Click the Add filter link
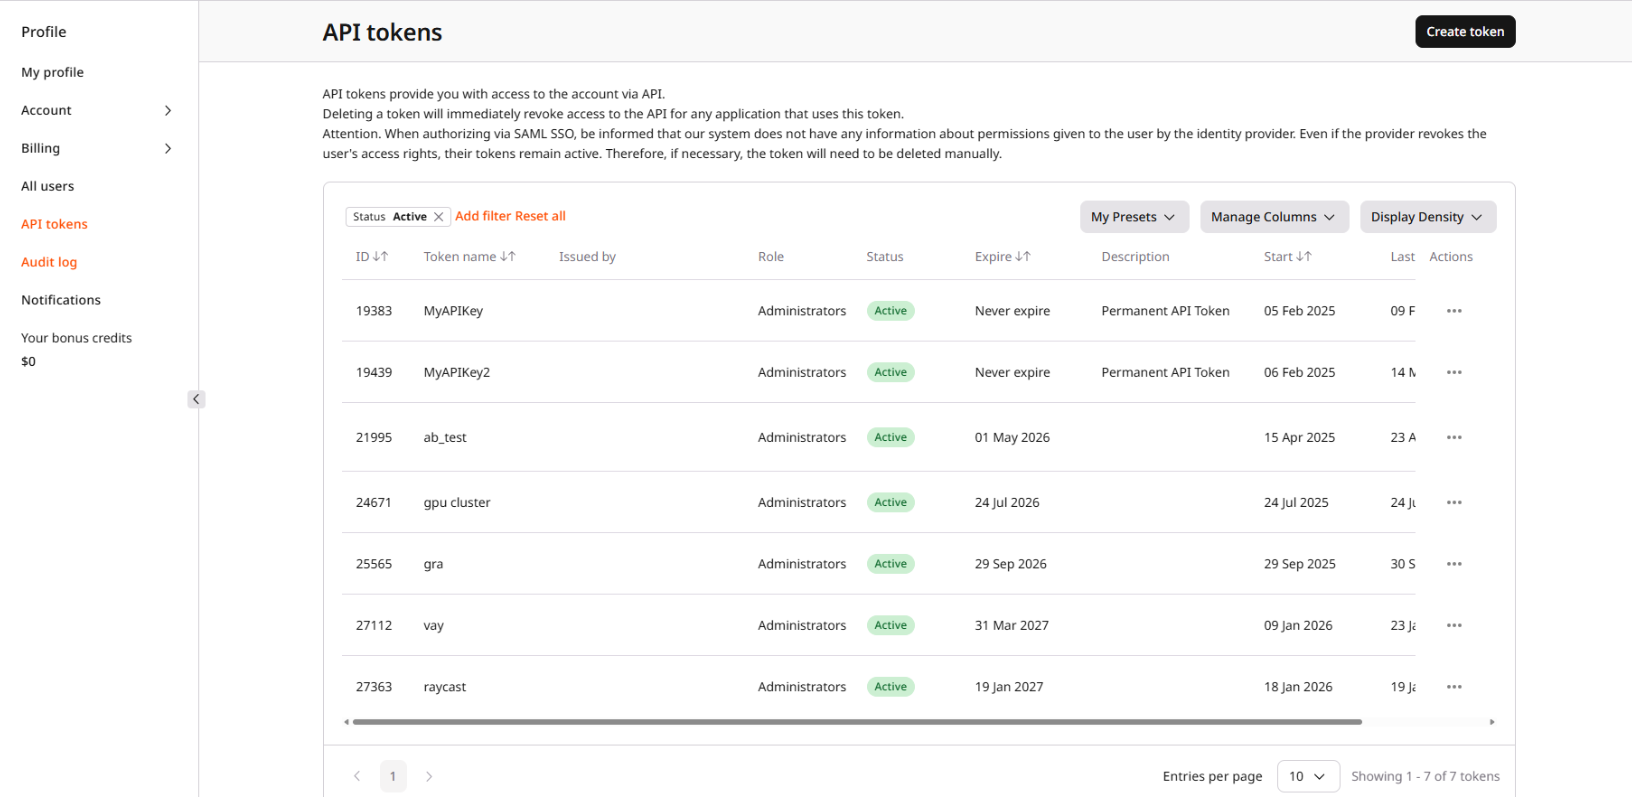Image resolution: width=1632 pixels, height=799 pixels. [x=483, y=216]
